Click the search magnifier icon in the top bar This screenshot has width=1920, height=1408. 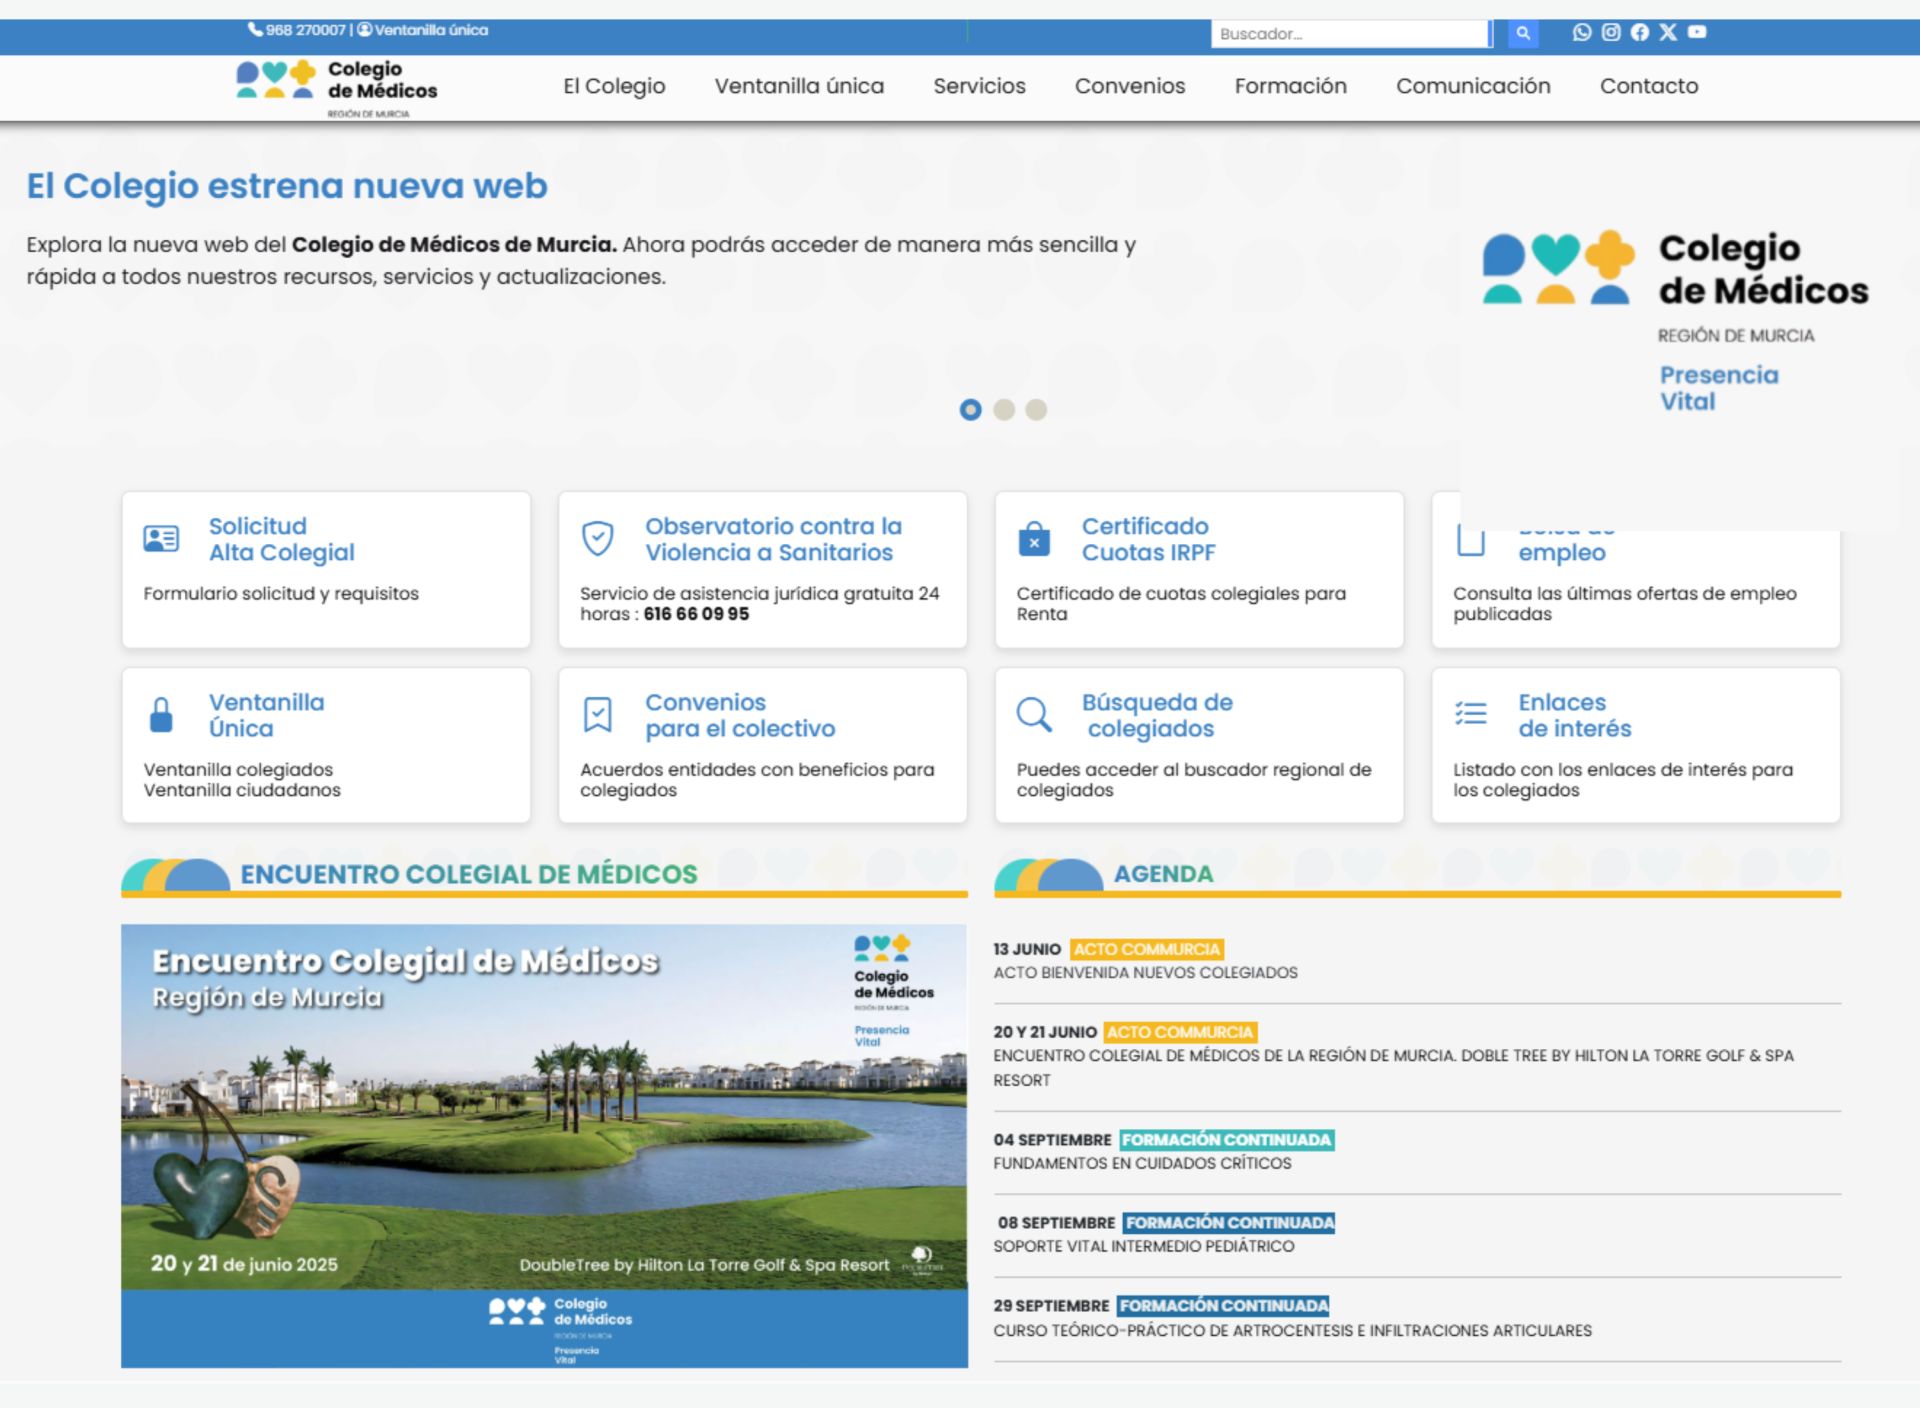coord(1522,33)
